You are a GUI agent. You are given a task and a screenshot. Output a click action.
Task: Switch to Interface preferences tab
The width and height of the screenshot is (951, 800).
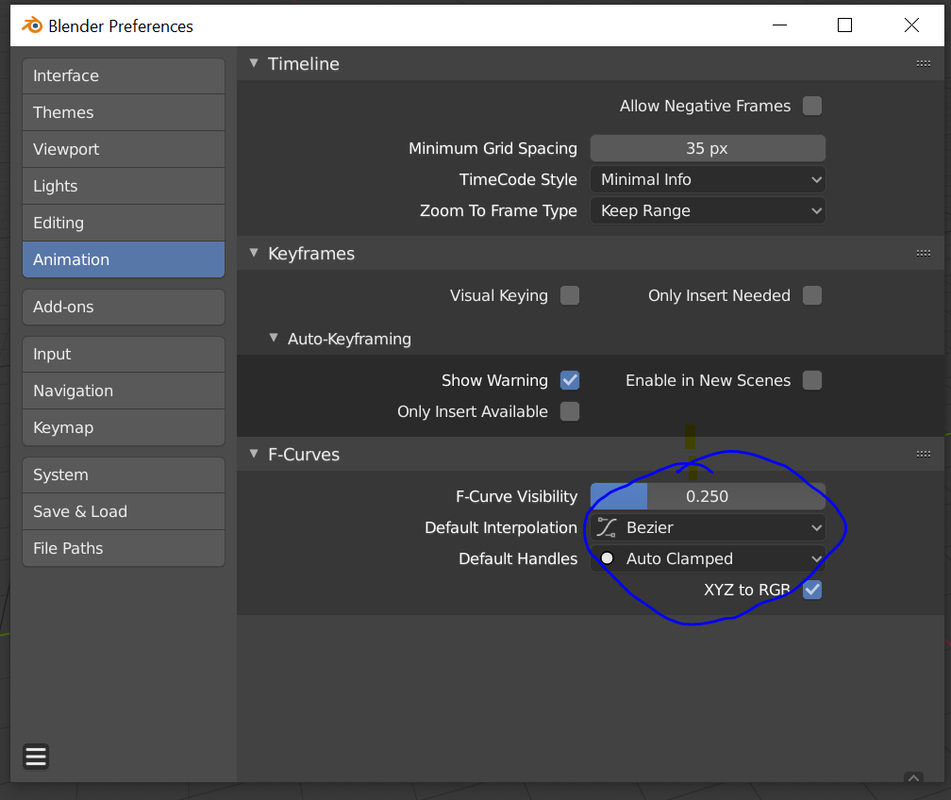pos(124,76)
